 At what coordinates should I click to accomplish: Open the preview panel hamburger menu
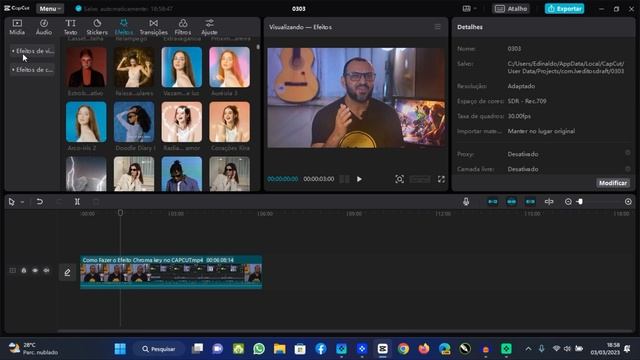pos(438,27)
